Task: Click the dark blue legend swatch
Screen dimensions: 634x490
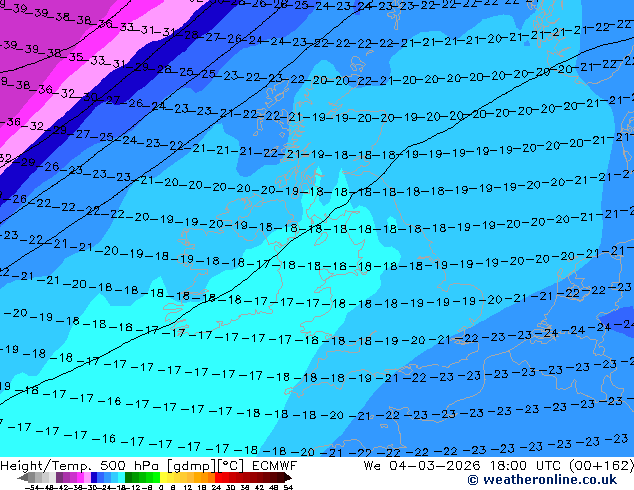Action: tap(94, 477)
